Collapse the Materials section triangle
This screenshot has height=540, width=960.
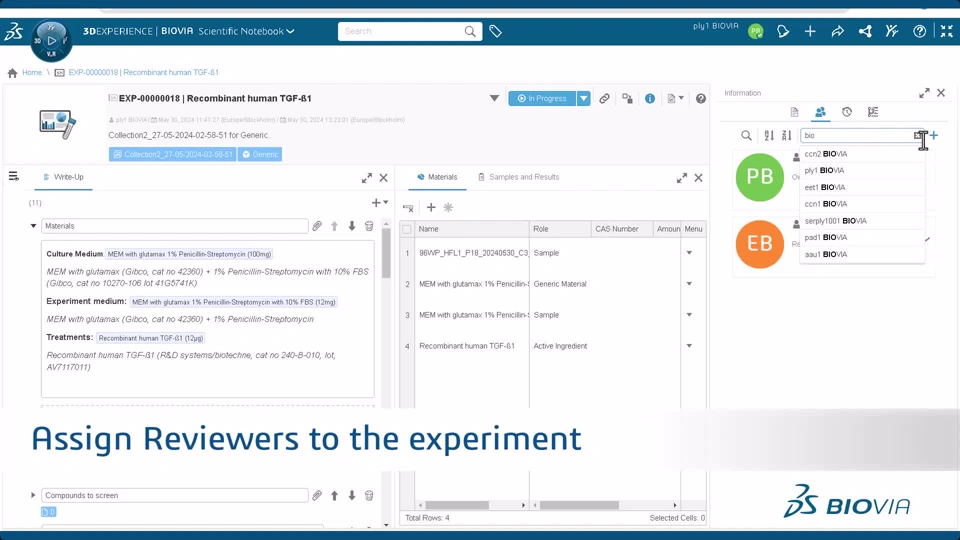pyautogui.click(x=33, y=226)
